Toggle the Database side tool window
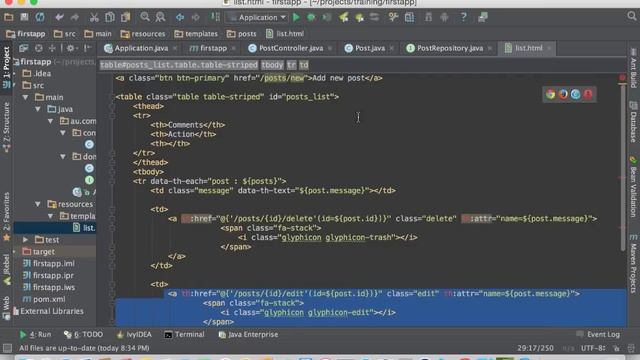The image size is (640, 360). [633, 122]
